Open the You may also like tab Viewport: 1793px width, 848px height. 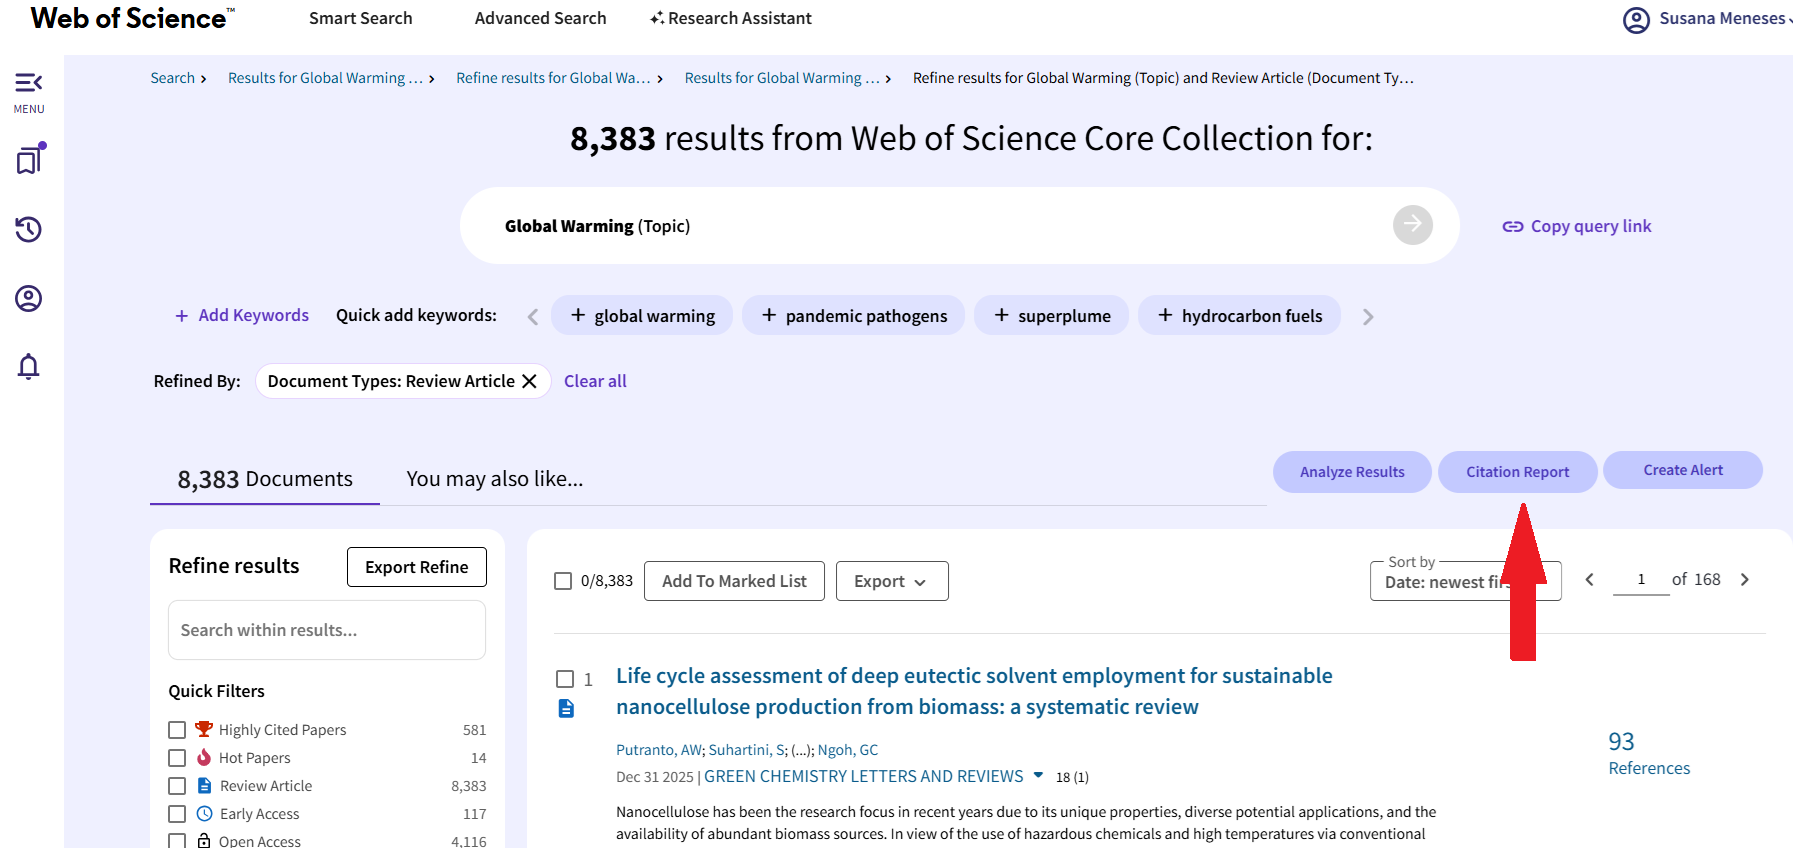[x=494, y=479]
